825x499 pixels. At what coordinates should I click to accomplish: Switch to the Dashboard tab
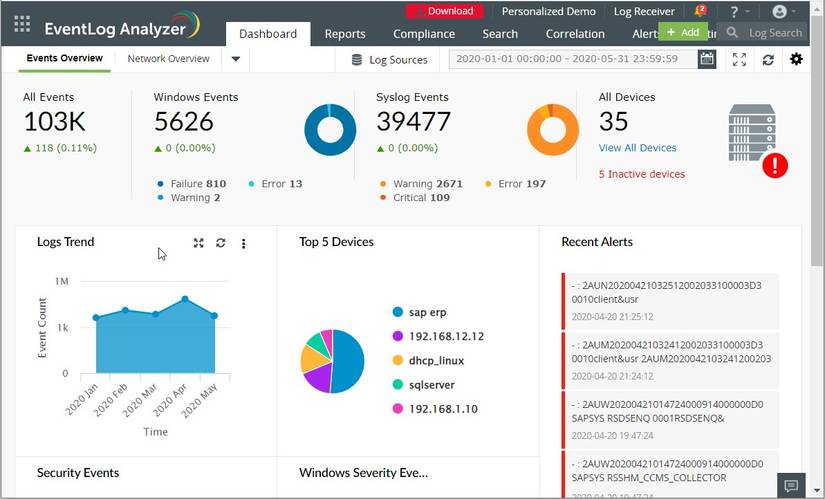point(268,34)
